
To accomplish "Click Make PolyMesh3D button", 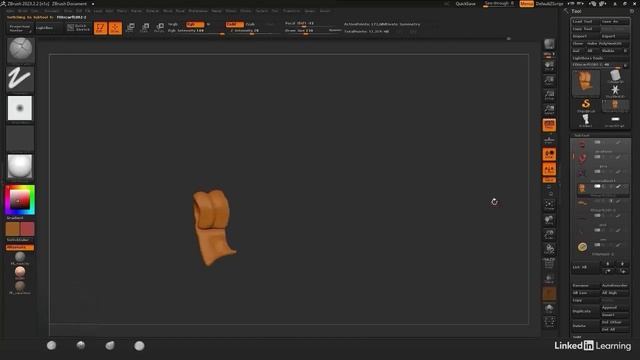I will [x=607, y=44].
